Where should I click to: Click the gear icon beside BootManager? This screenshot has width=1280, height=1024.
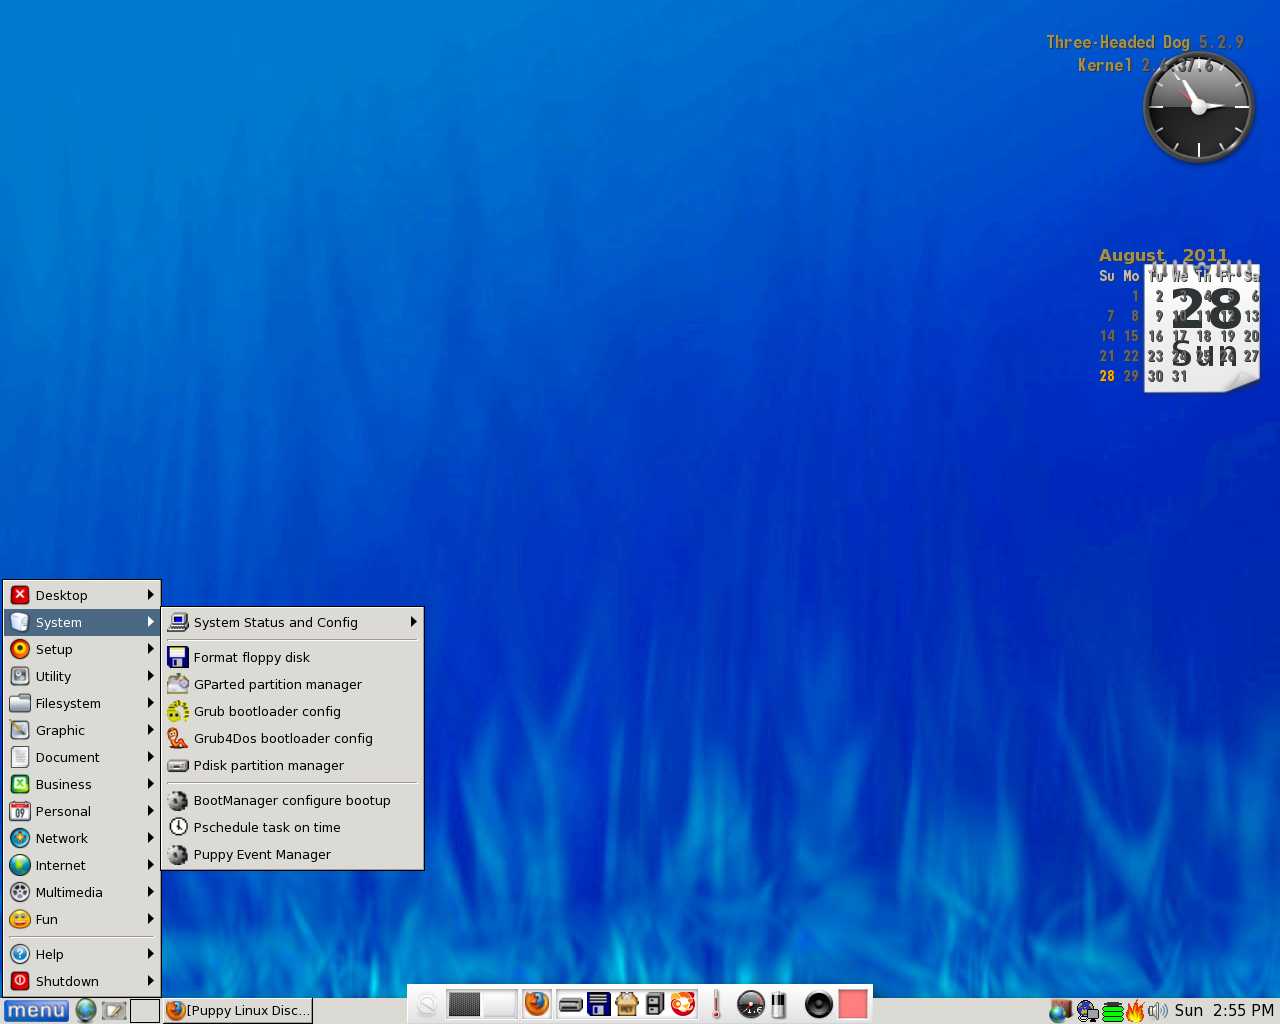point(178,800)
